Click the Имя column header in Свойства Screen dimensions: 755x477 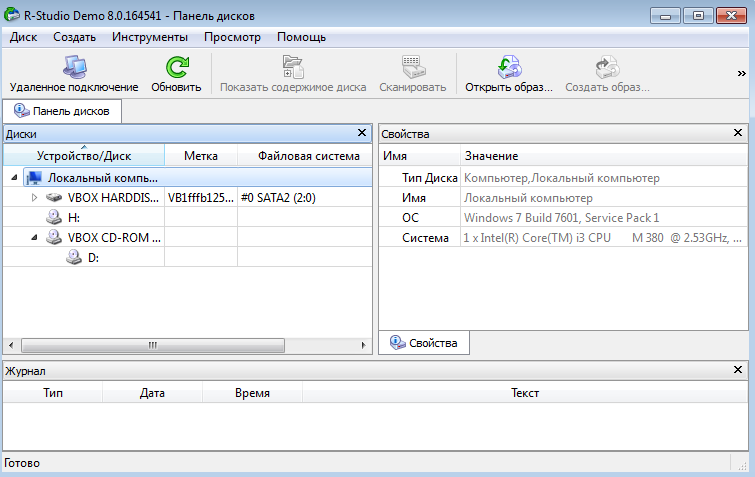click(420, 155)
